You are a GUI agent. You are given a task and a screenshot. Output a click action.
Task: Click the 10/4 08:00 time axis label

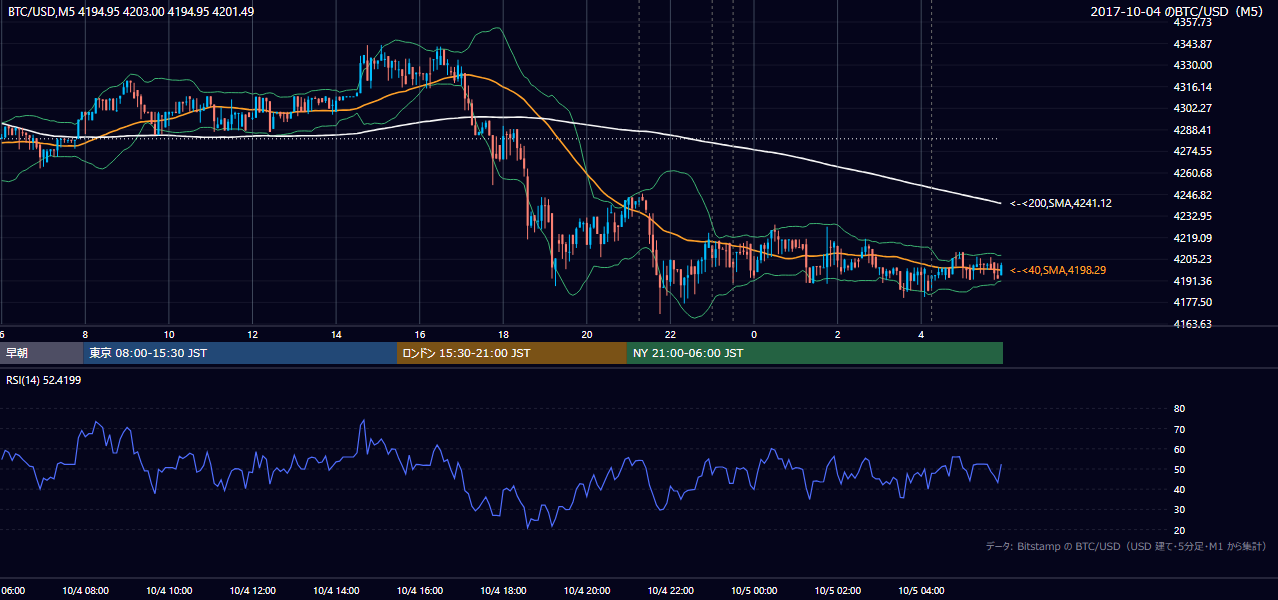[86, 590]
